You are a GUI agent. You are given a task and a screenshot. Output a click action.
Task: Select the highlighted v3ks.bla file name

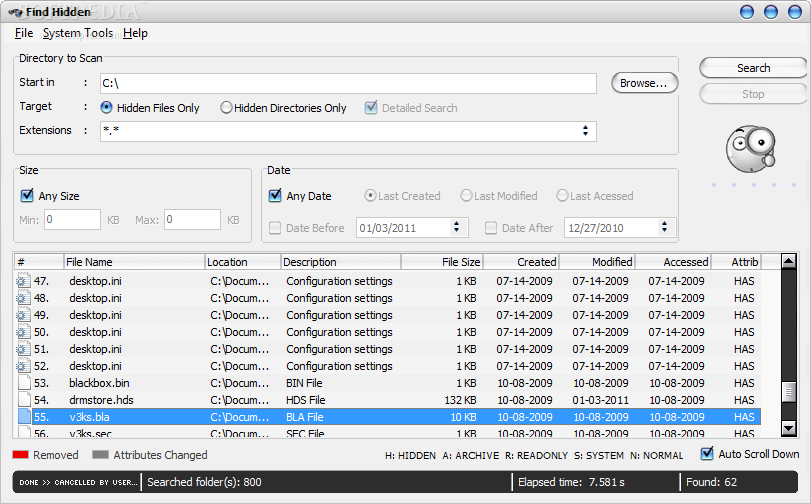pos(89,417)
